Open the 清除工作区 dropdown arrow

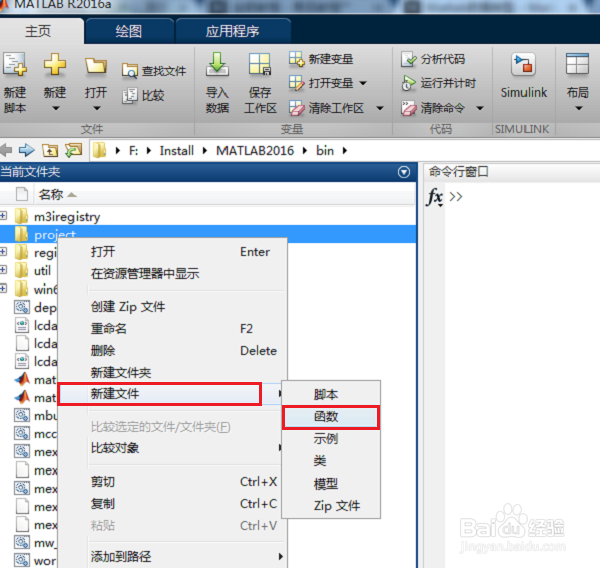(x=379, y=108)
